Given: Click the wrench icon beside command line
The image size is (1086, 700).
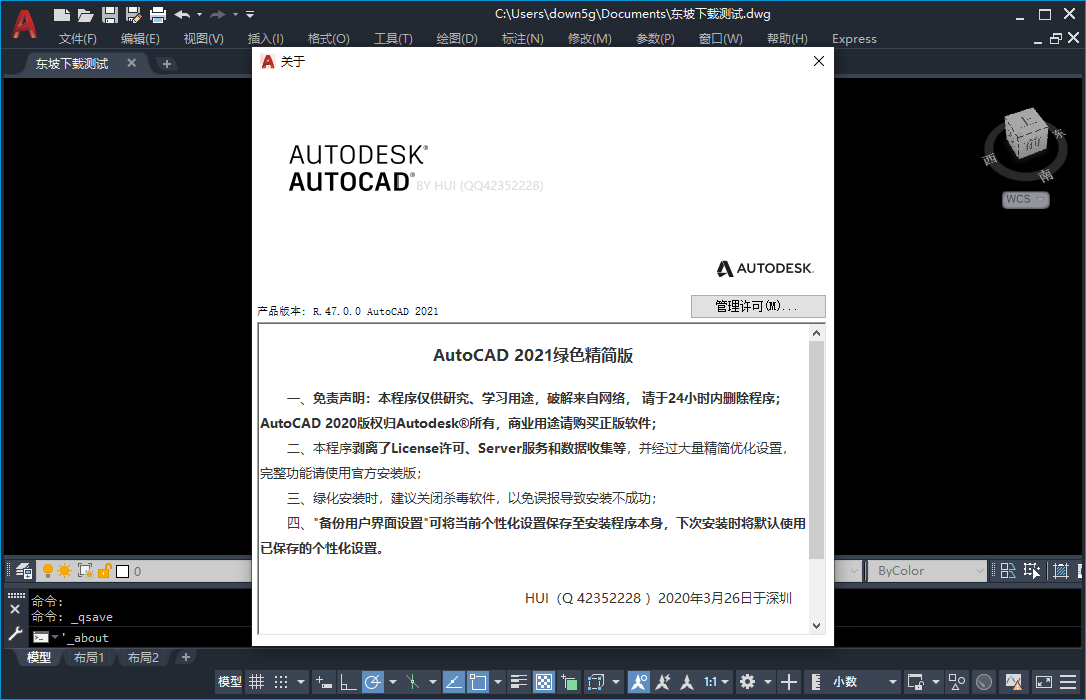Looking at the screenshot, I should tap(16, 633).
